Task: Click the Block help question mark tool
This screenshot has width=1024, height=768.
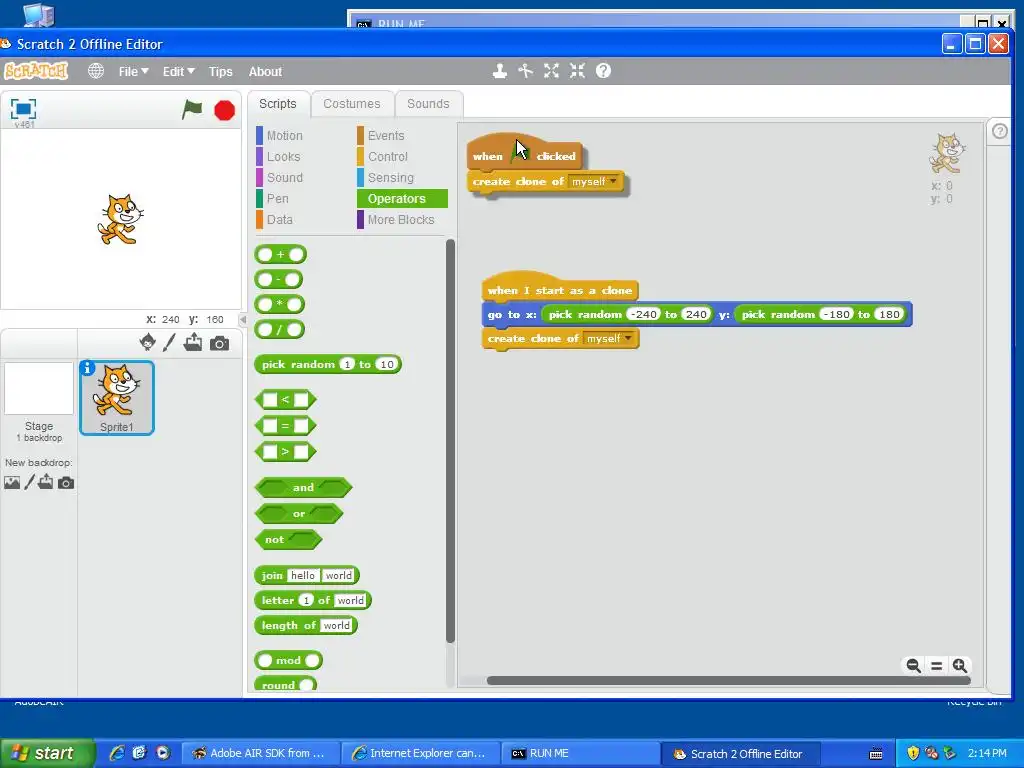Action: pos(603,71)
